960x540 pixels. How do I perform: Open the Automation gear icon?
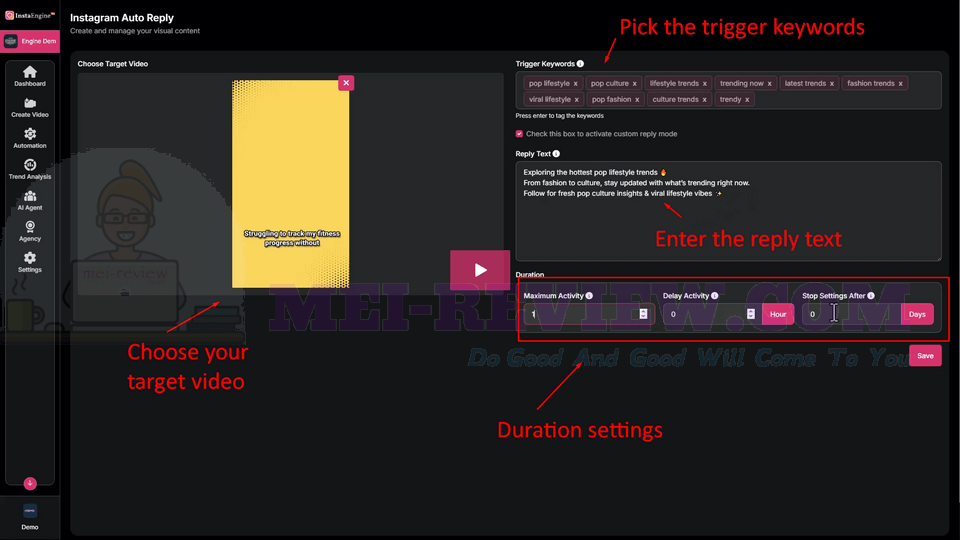(x=29, y=133)
